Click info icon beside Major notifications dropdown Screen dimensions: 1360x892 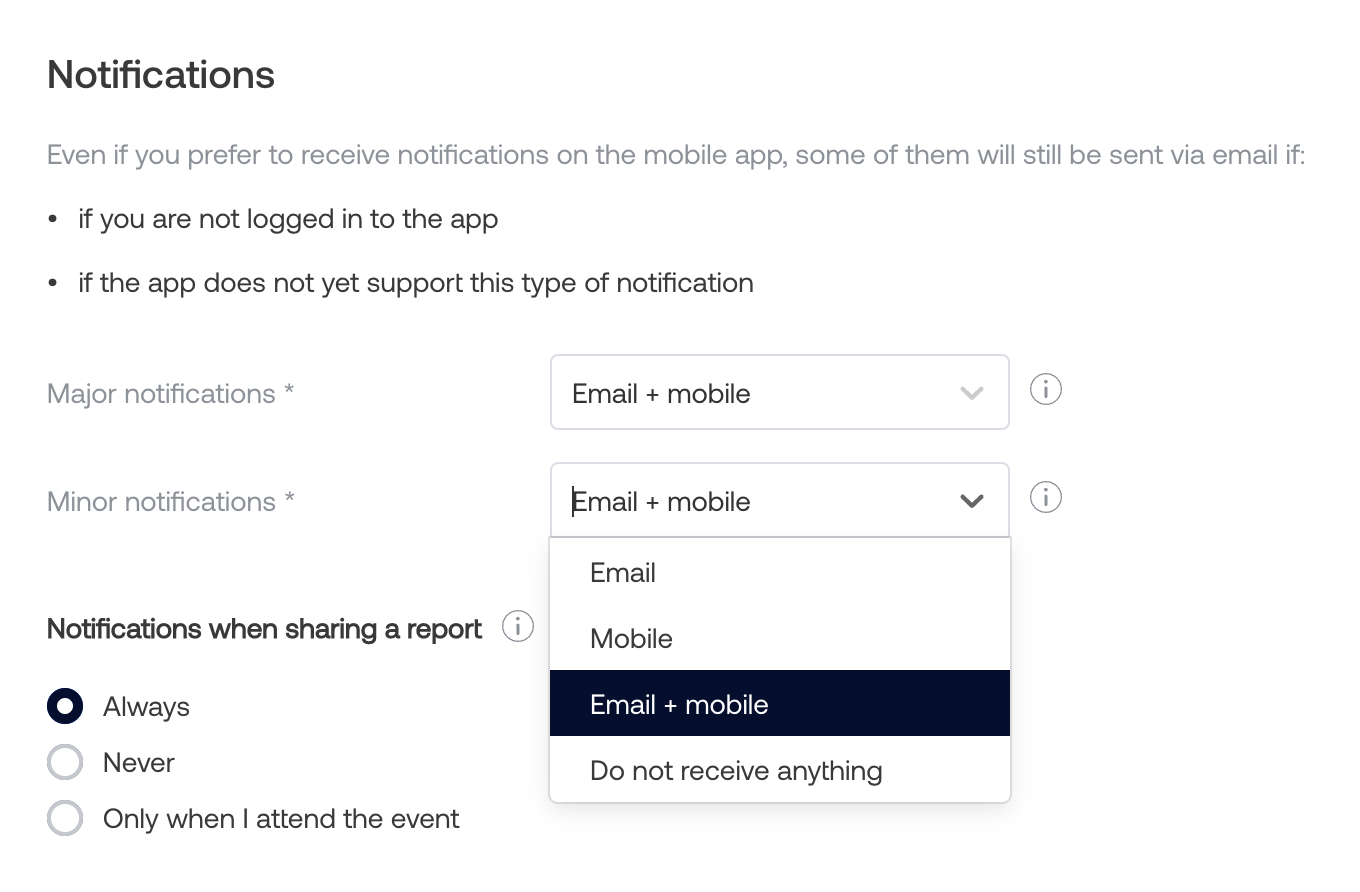click(x=1045, y=389)
